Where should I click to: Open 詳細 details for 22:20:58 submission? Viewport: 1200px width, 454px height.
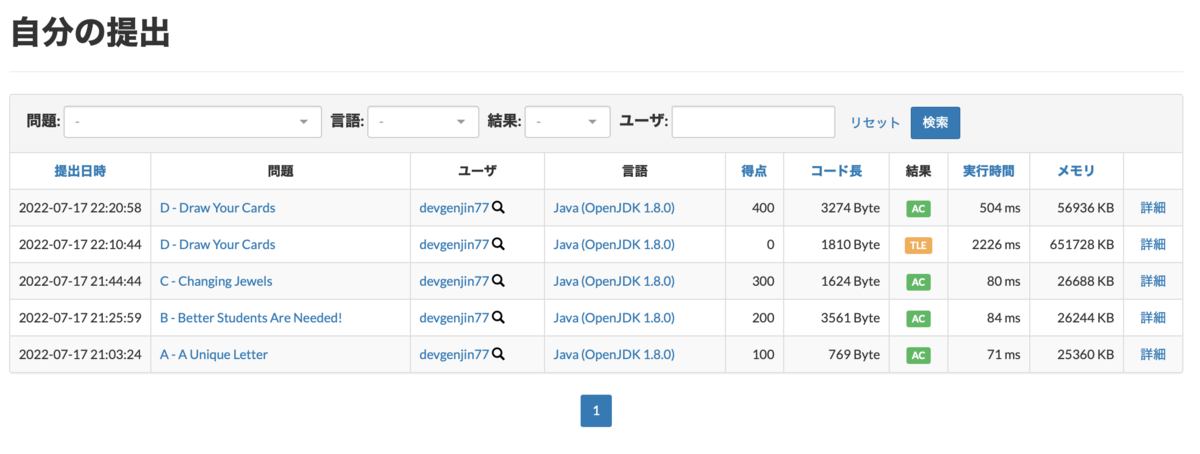[x=1153, y=208]
